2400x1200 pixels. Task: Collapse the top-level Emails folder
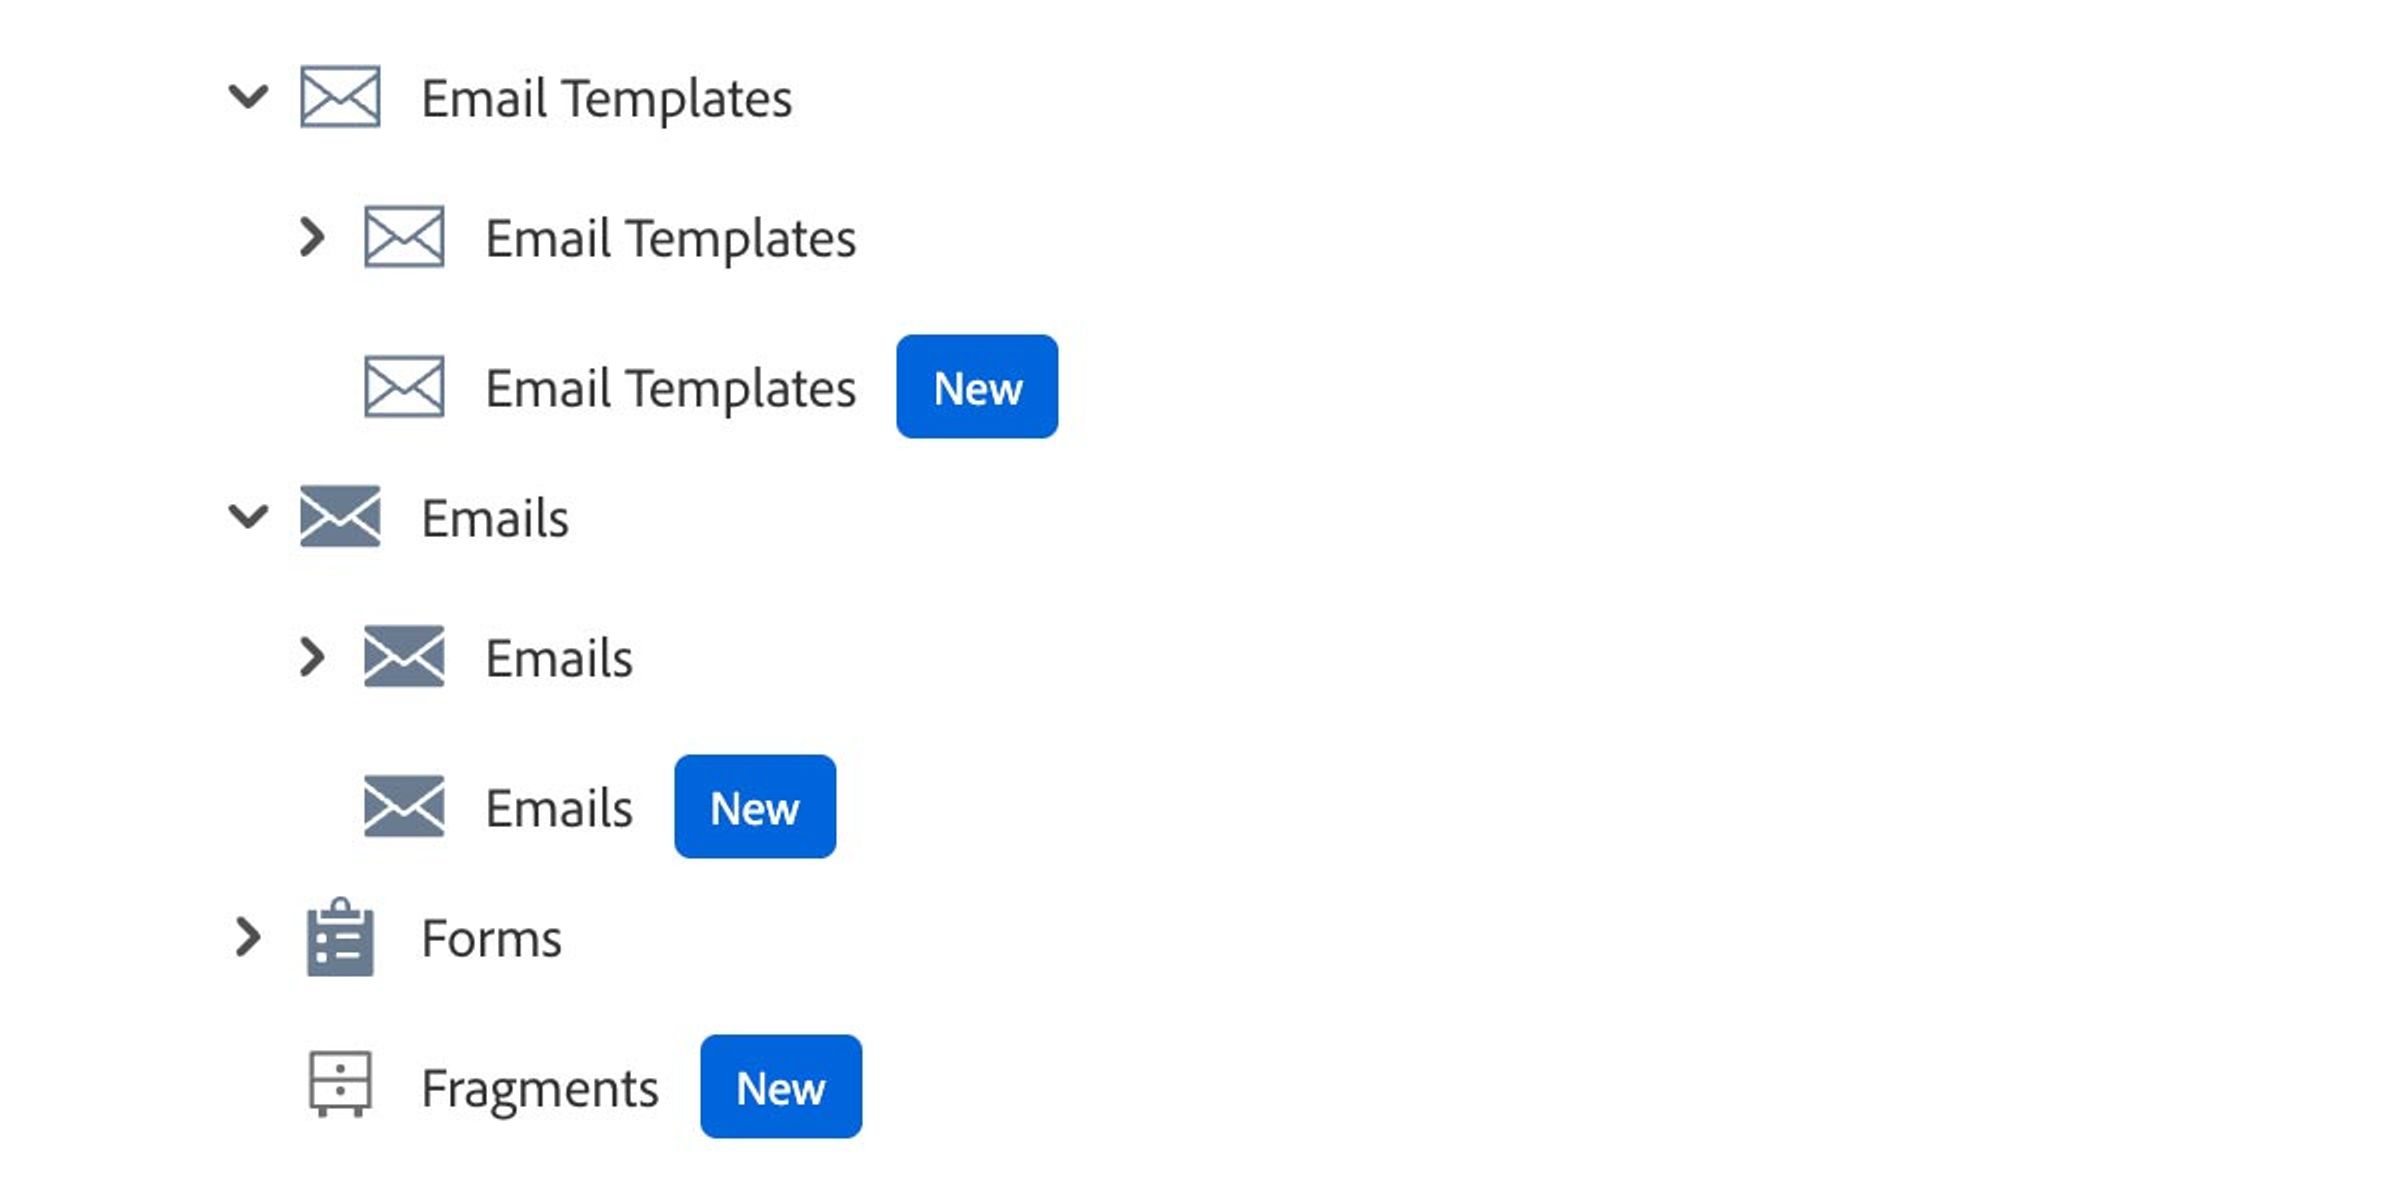point(248,517)
